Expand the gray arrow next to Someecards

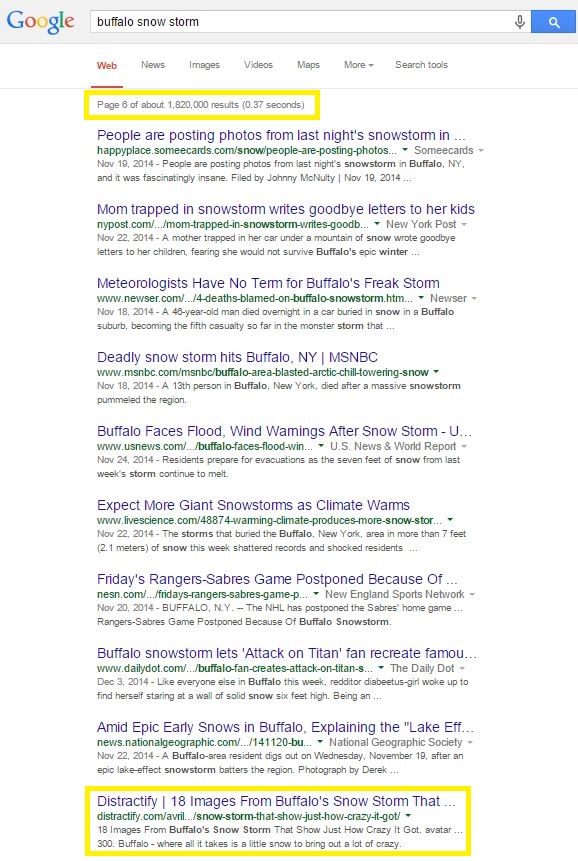[481, 150]
